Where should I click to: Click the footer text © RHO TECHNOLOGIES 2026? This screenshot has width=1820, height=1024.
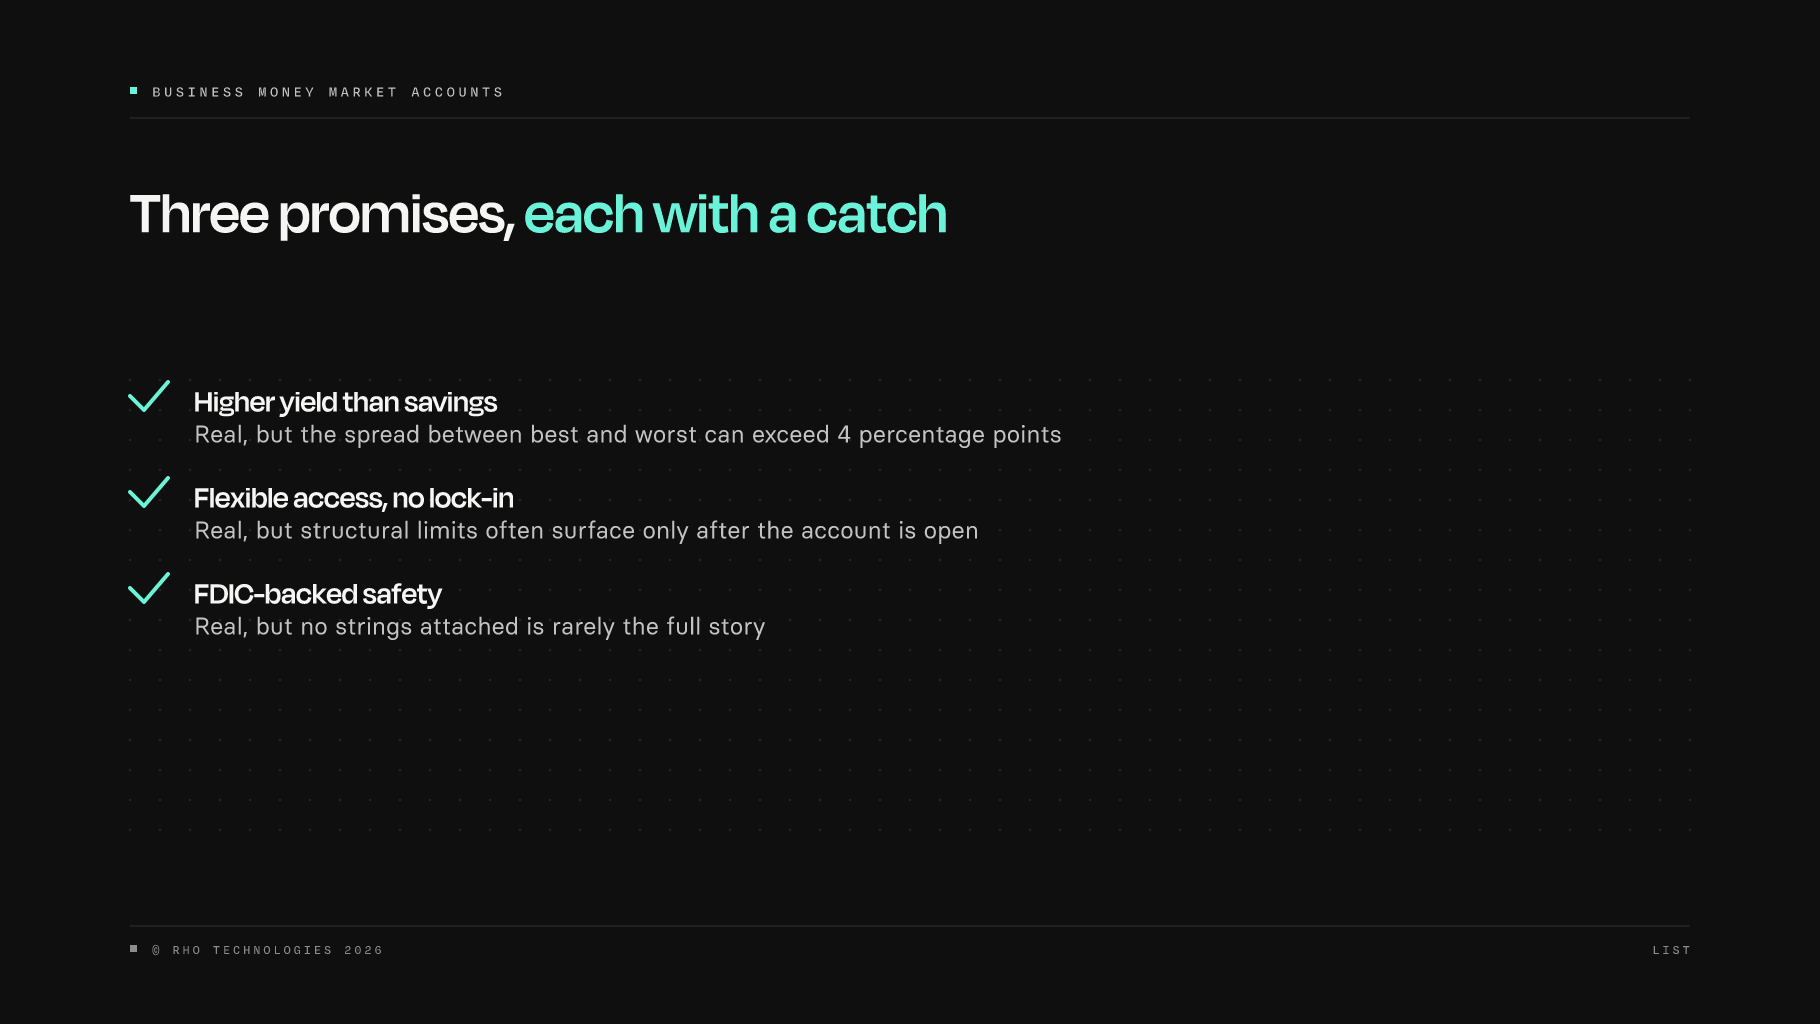pyautogui.click(x=268, y=950)
